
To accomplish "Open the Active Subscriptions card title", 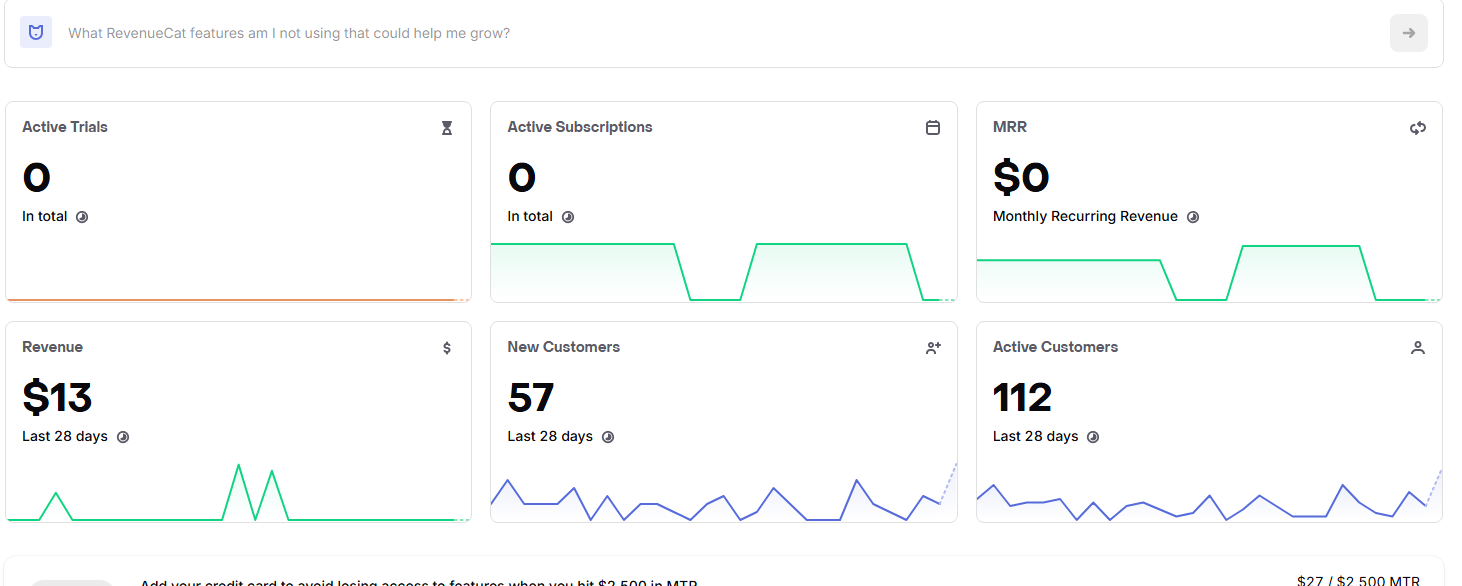I will 580,127.
